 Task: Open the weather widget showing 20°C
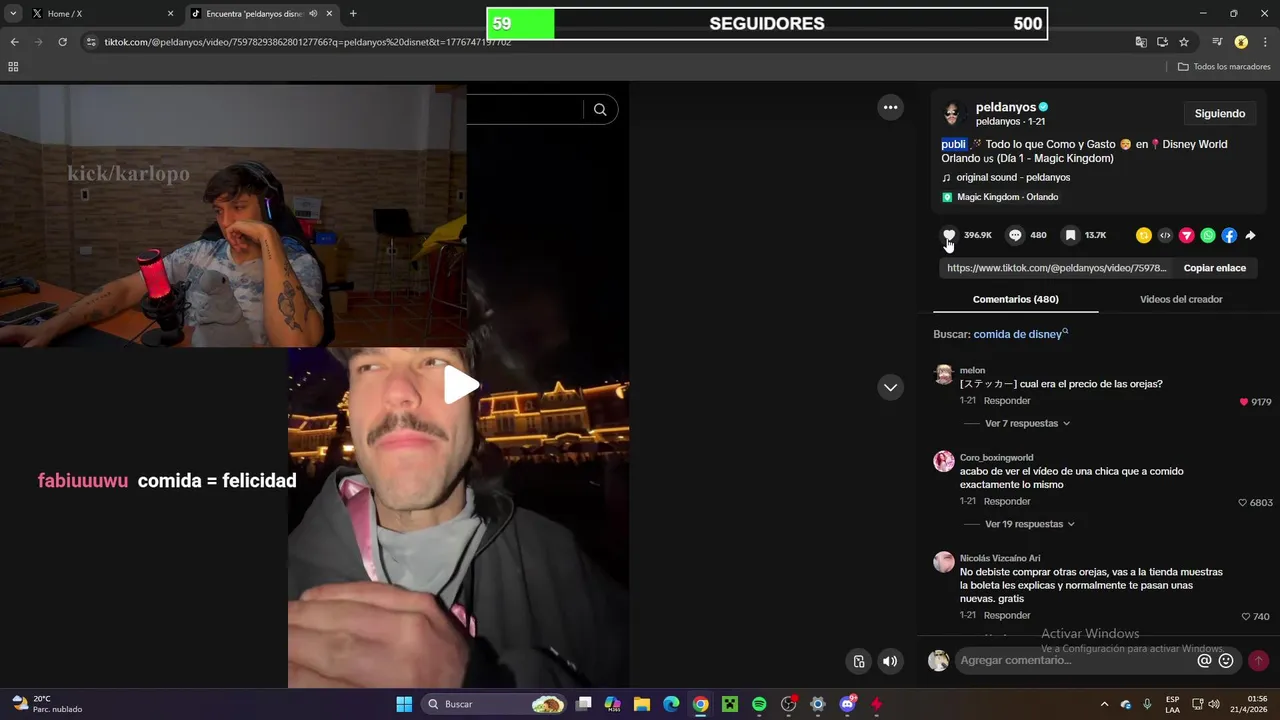[46, 704]
